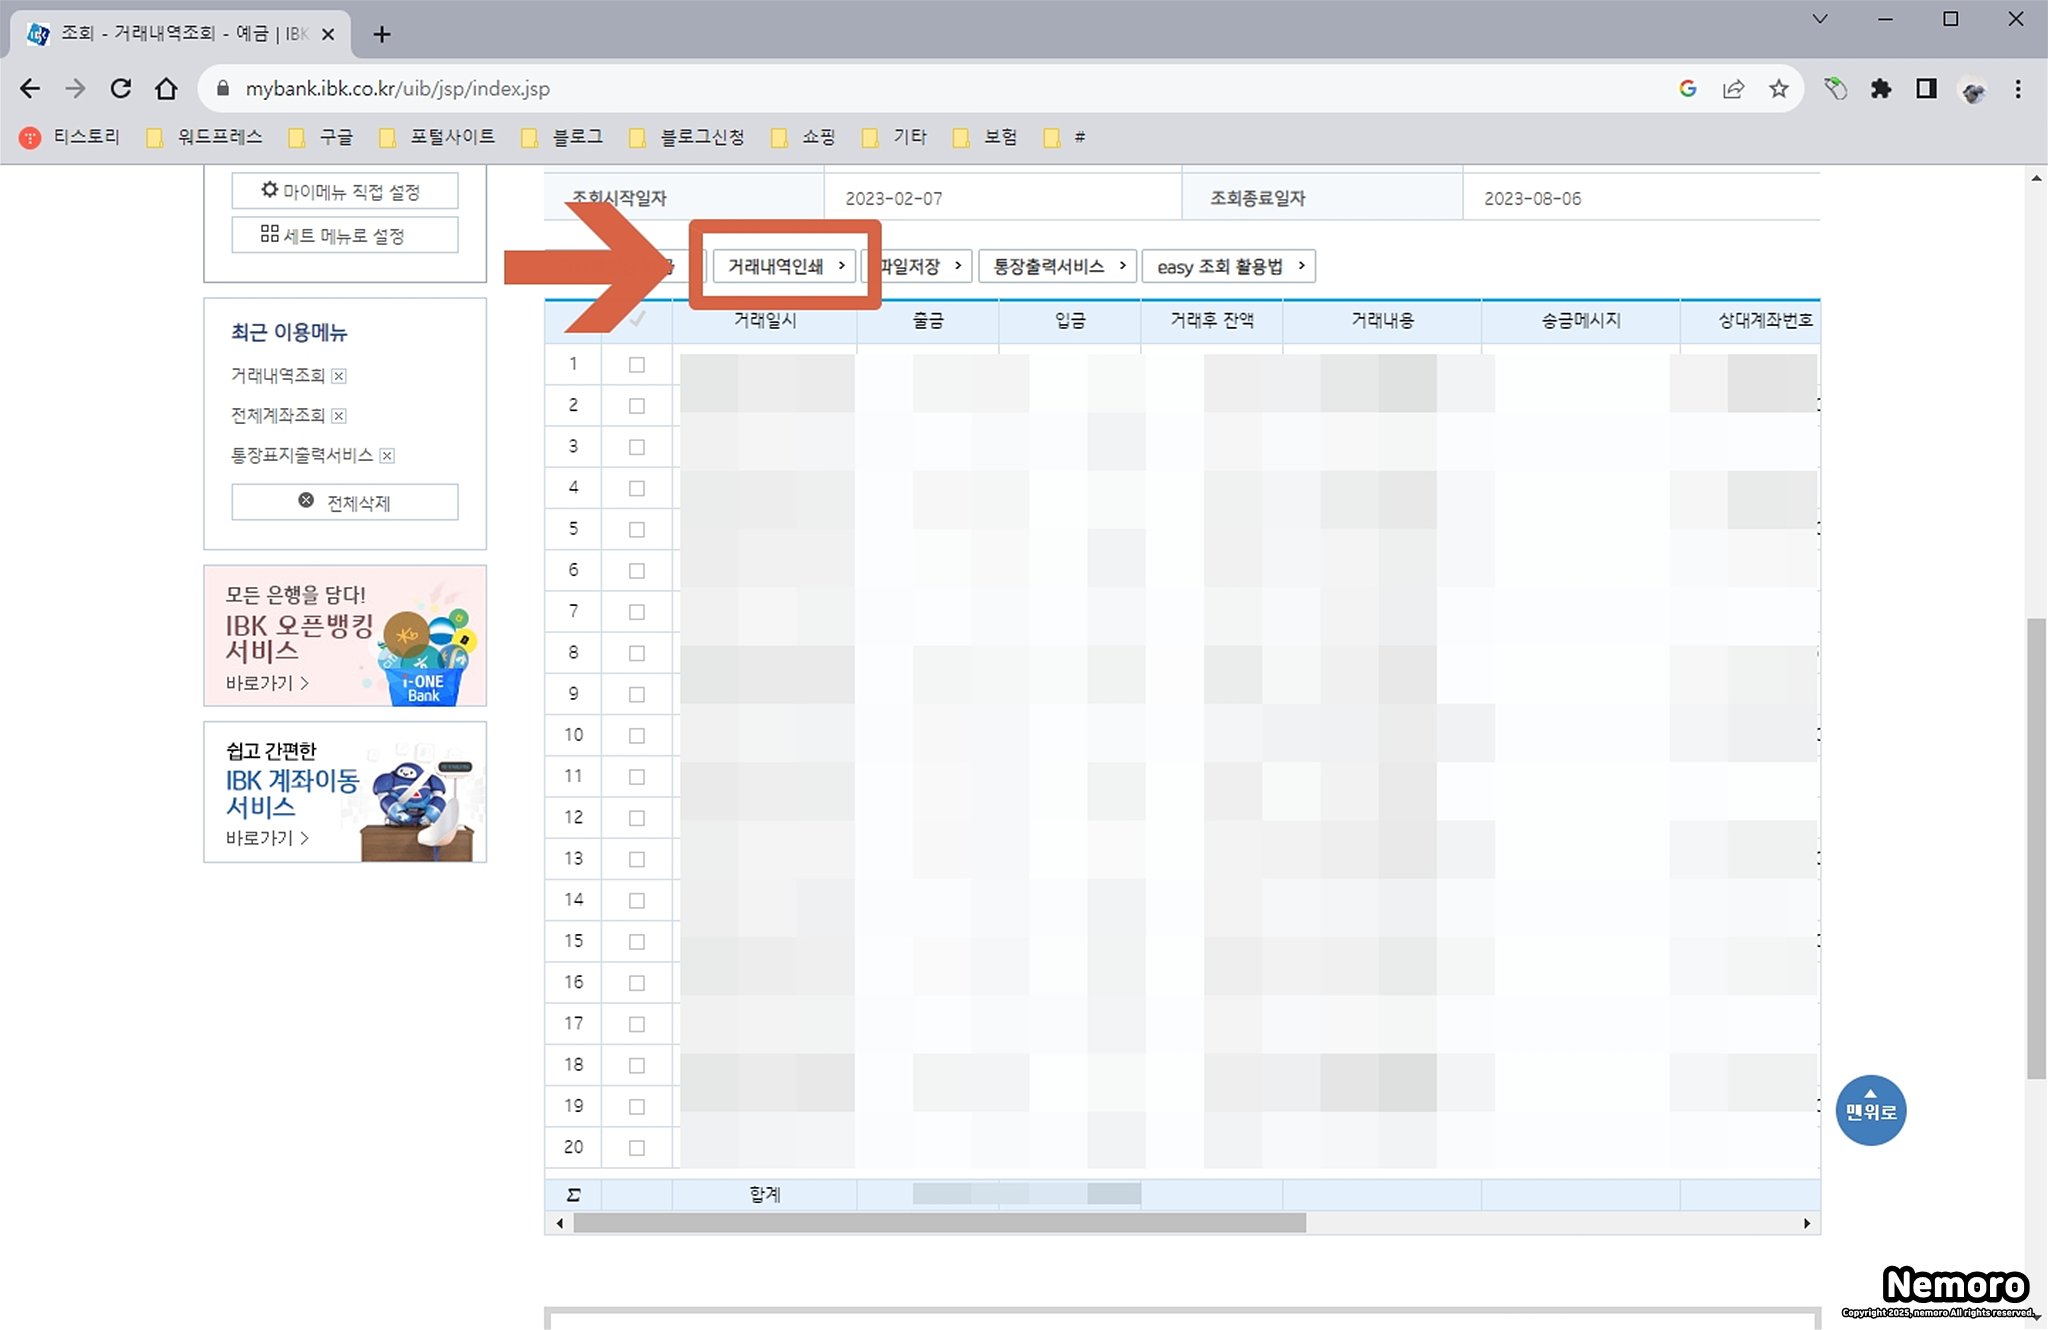Open the 포털사이트 bookmark folder
This screenshot has height=1330, width=2048.
coord(440,137)
